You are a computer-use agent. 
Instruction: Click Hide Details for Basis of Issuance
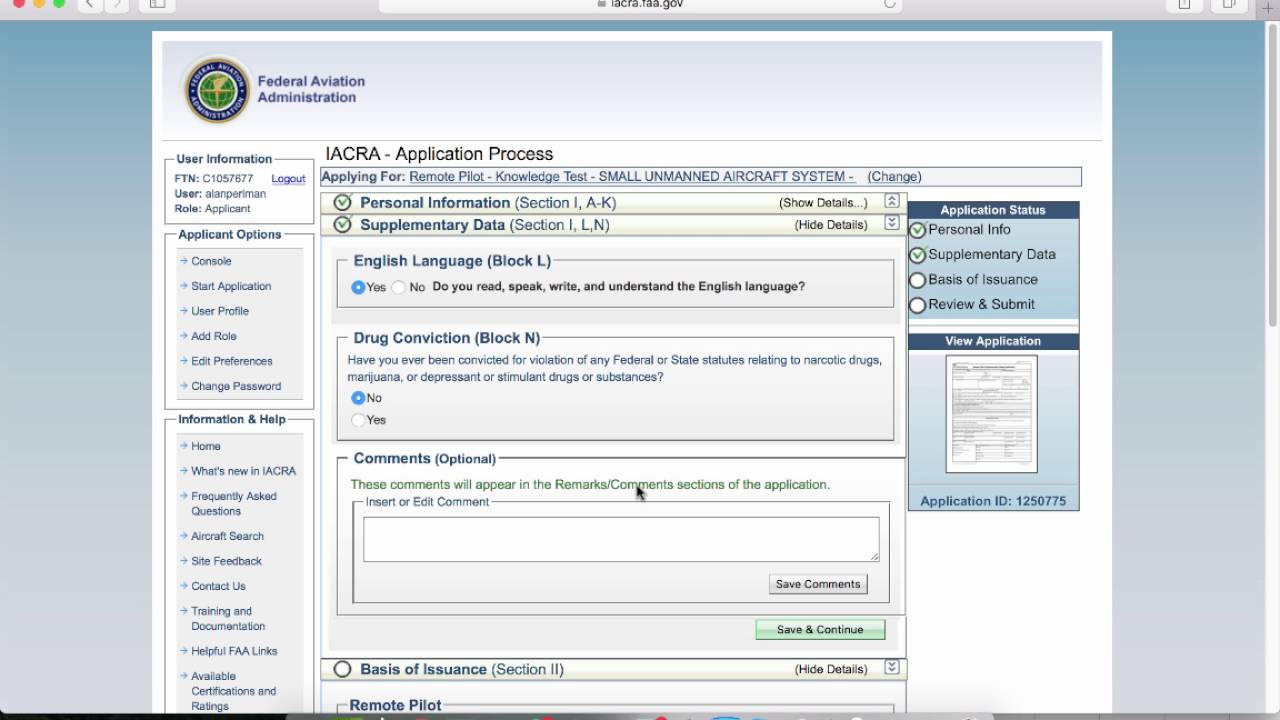point(831,669)
